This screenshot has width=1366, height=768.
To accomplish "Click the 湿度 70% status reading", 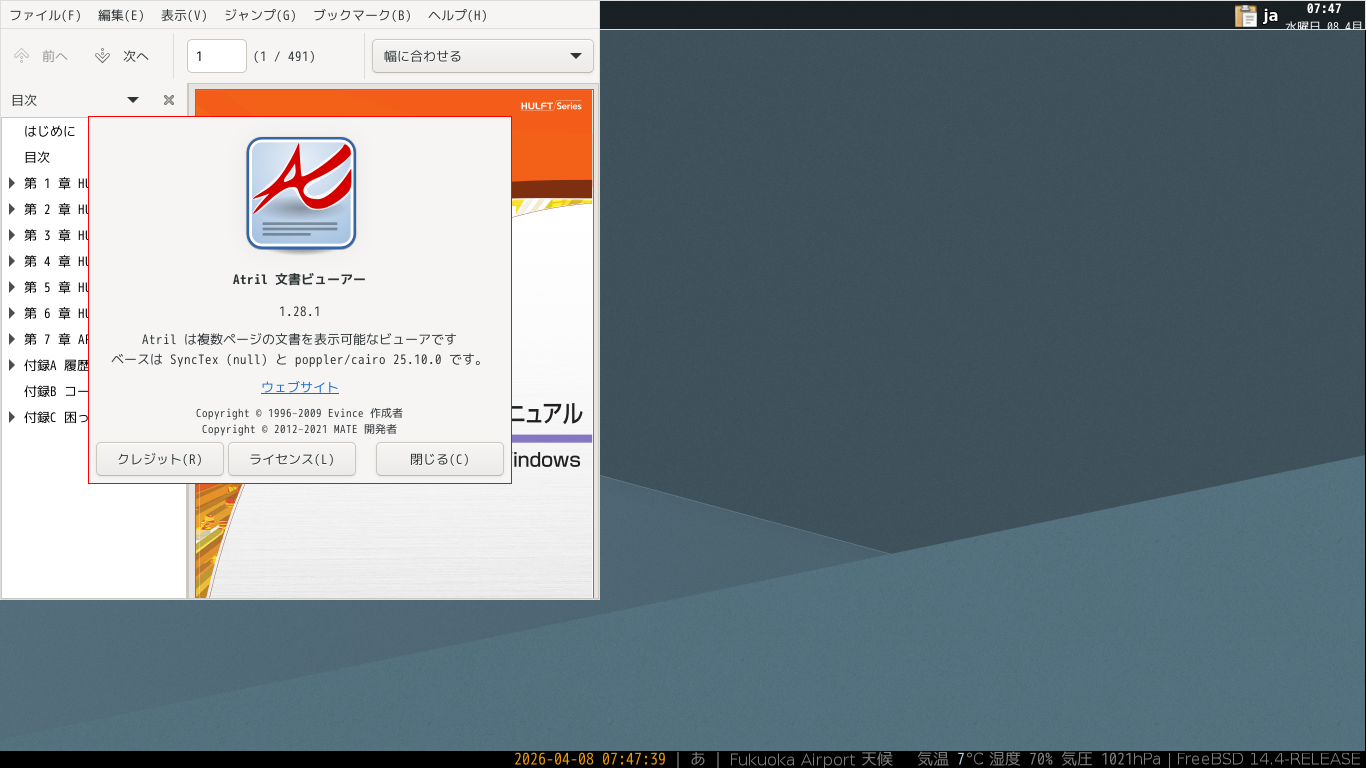I will click(1021, 759).
